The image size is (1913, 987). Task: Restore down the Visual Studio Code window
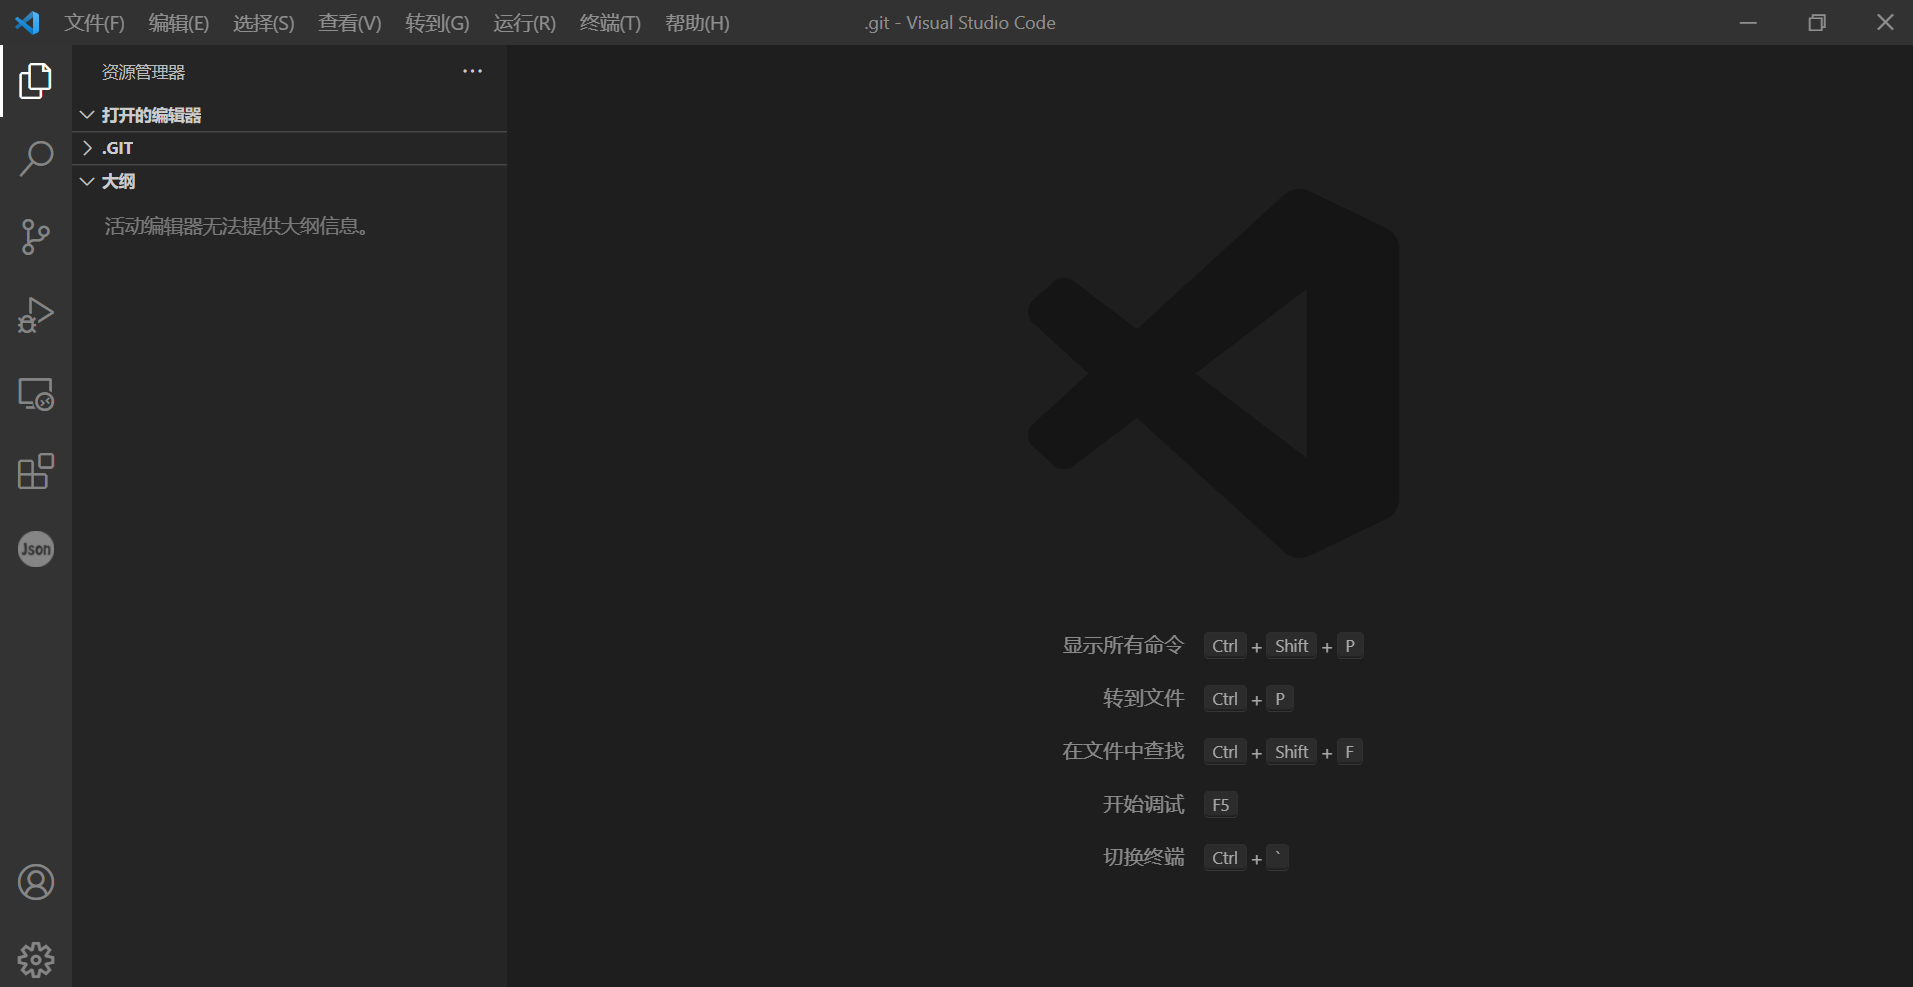(x=1817, y=22)
